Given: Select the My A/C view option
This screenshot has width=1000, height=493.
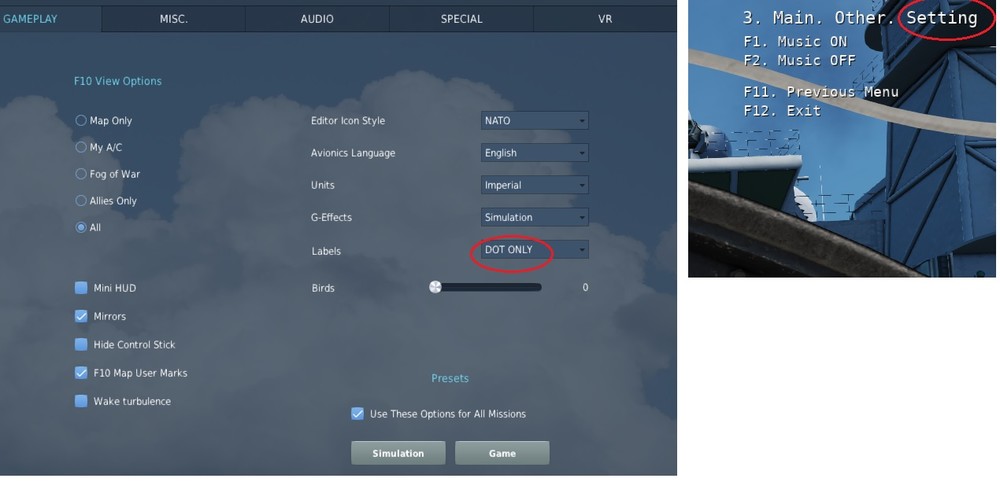Looking at the screenshot, I should [x=81, y=147].
